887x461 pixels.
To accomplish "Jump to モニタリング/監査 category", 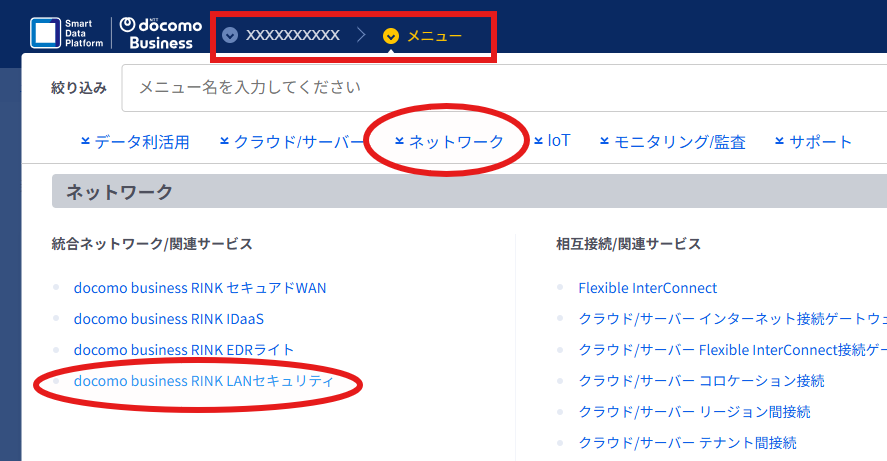I will [x=673, y=142].
